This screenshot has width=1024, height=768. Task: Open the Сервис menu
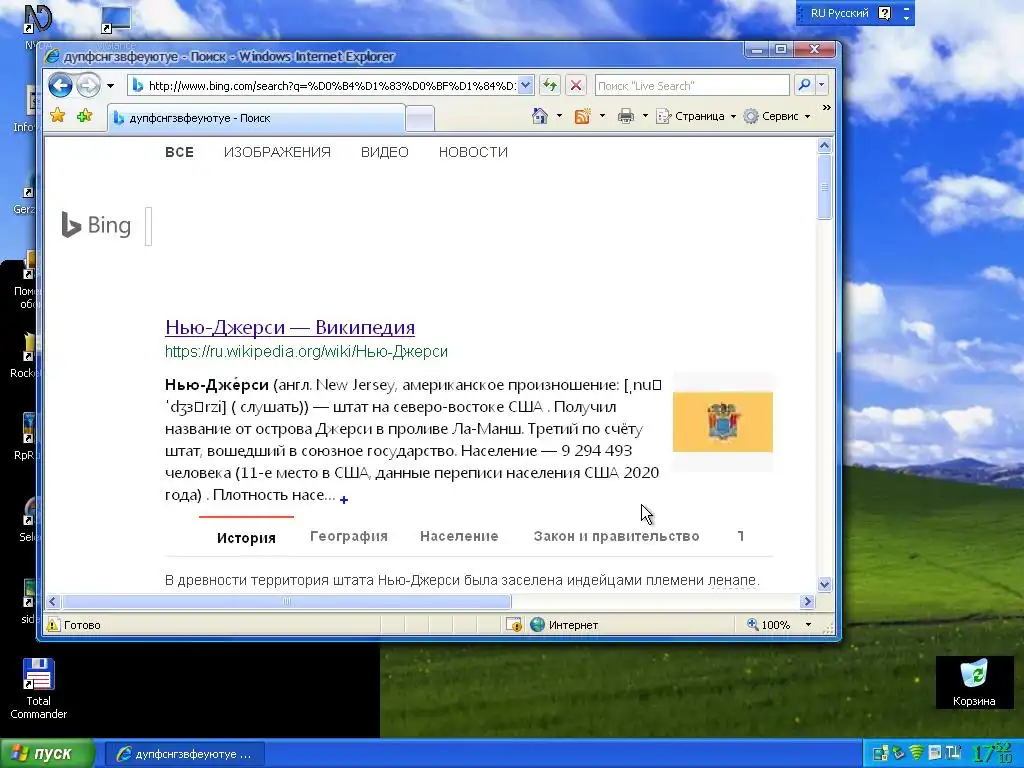click(x=777, y=116)
